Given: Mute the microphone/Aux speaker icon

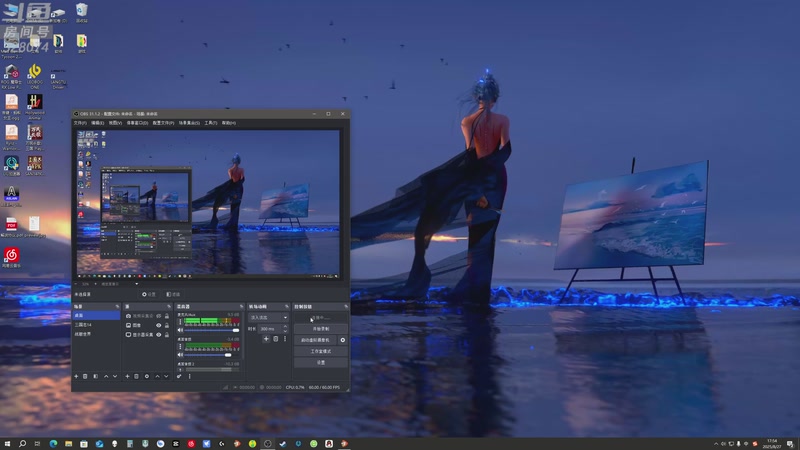Looking at the screenshot, I should point(180,330).
